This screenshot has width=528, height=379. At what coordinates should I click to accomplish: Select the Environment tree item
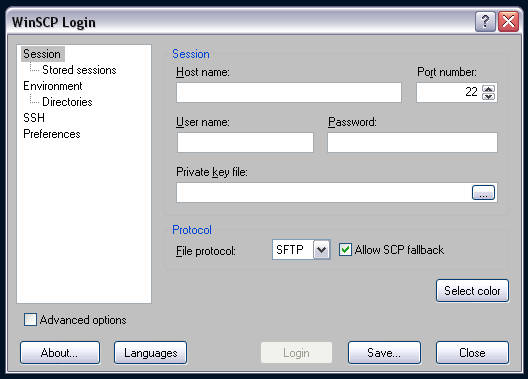coord(53,86)
